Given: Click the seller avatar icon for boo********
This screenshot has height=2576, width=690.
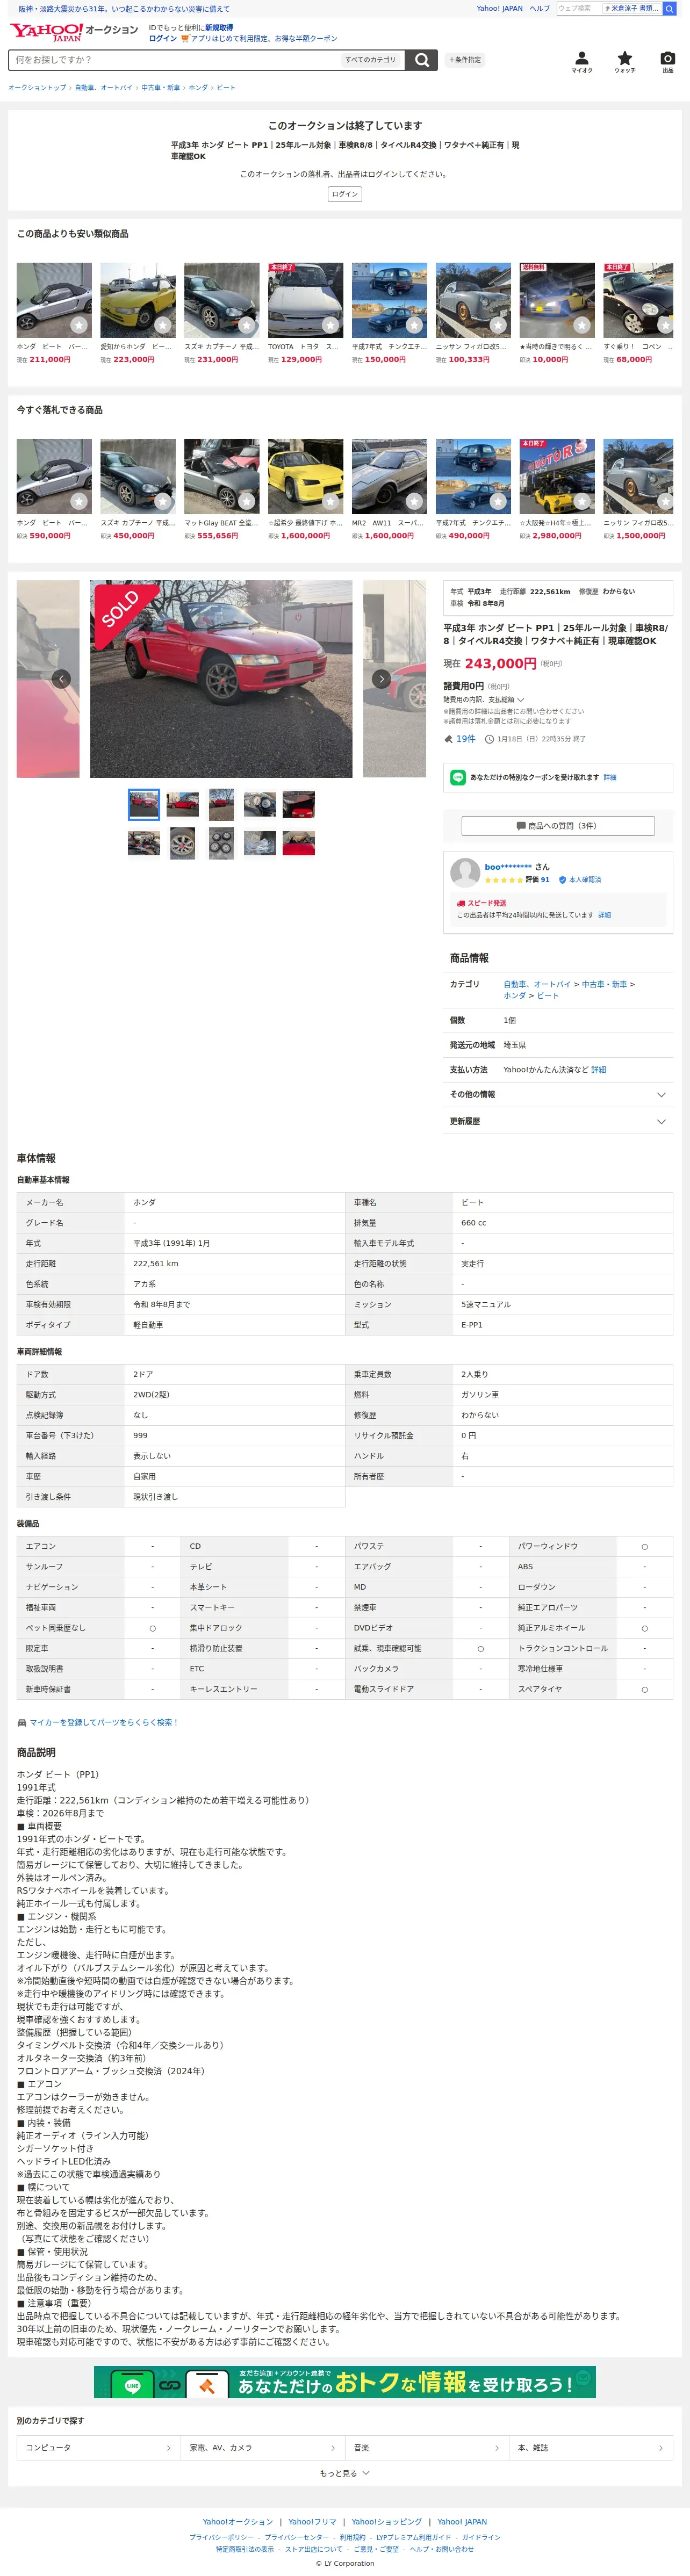Looking at the screenshot, I should [465, 872].
